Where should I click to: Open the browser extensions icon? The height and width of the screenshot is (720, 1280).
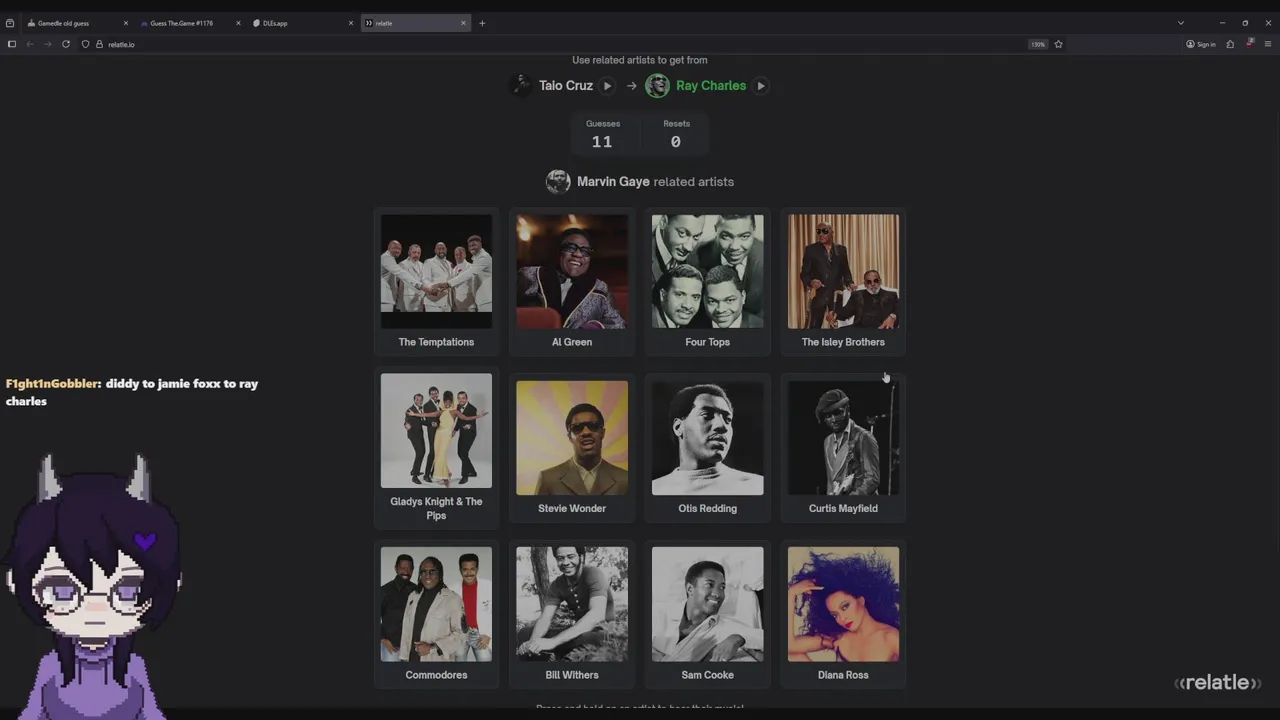(1230, 44)
